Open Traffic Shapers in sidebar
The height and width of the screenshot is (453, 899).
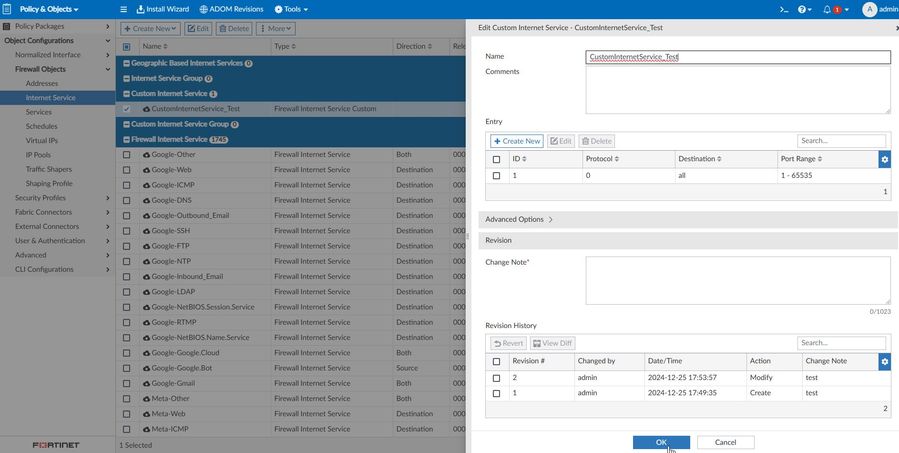click(49, 170)
